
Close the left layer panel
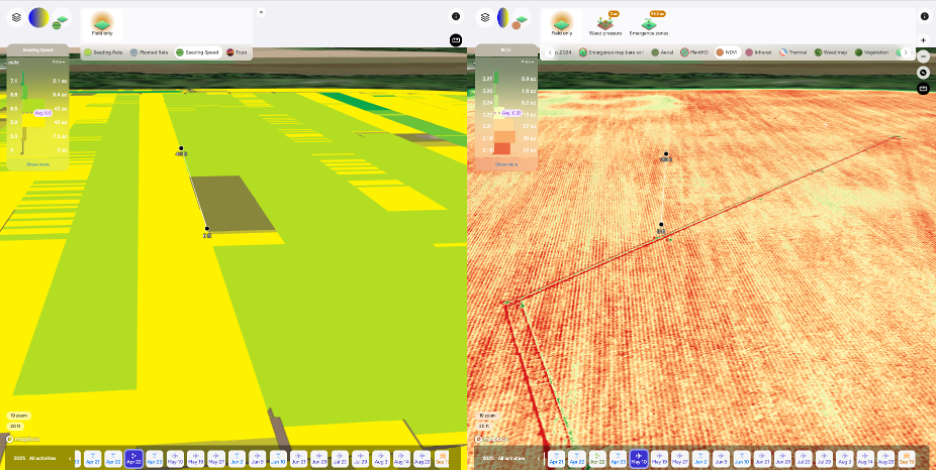[261, 12]
